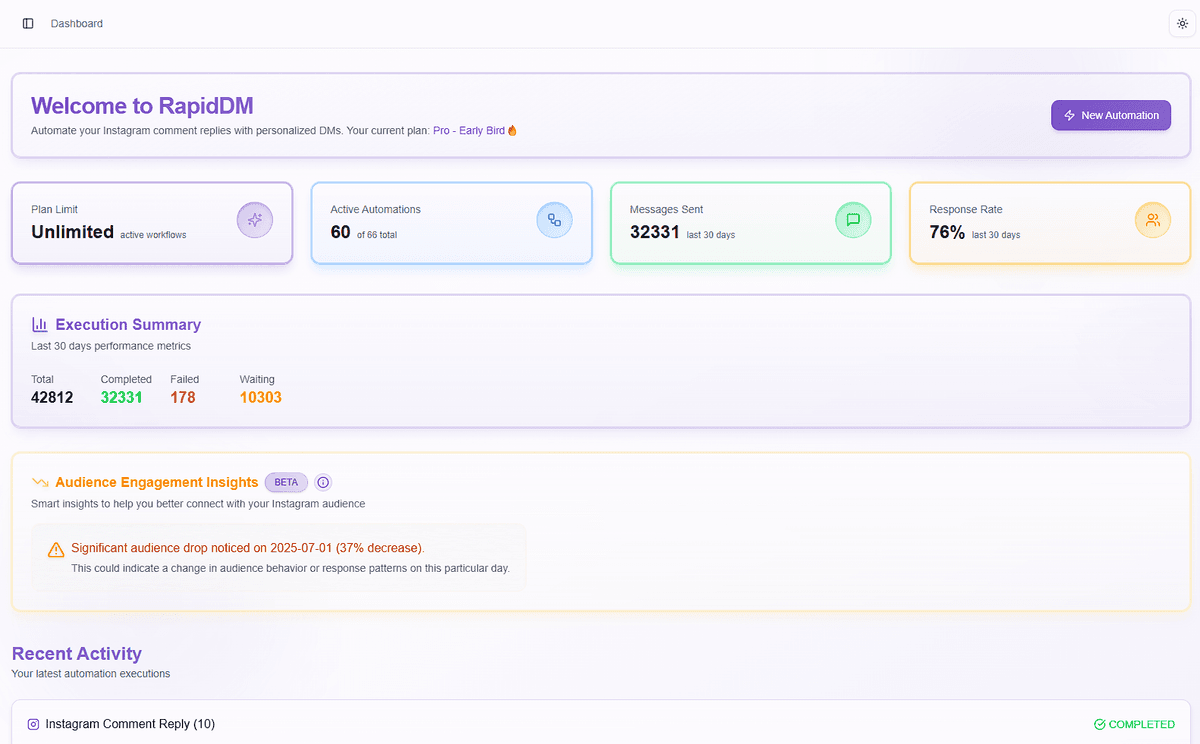This screenshot has height=744, width=1200.
Task: Click the warning triangle icon in audience drop alert
Action: pyautogui.click(x=56, y=549)
